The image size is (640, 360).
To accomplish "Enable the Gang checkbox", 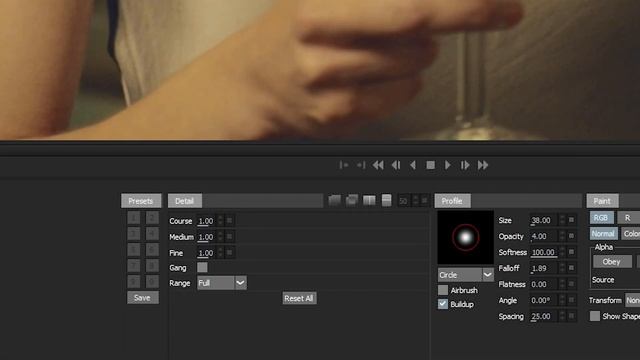I will coord(202,267).
